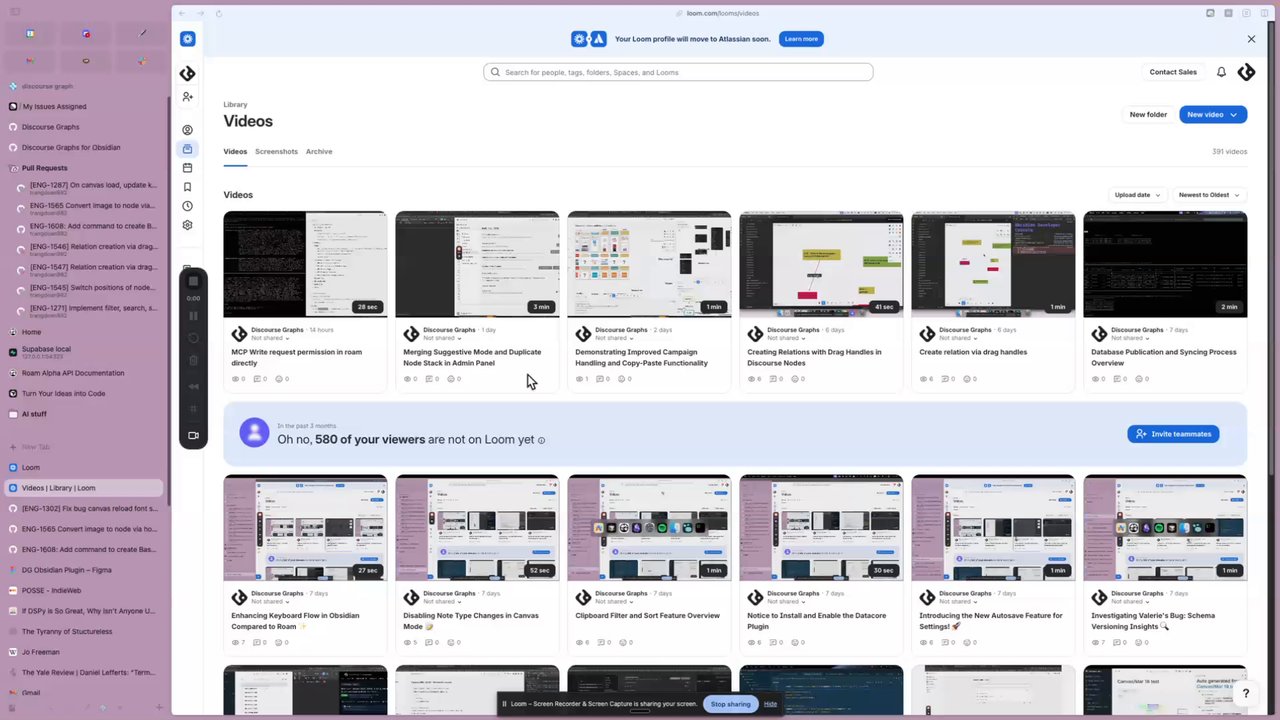
Task: Open the Loom home logo icon
Action: [187, 39]
